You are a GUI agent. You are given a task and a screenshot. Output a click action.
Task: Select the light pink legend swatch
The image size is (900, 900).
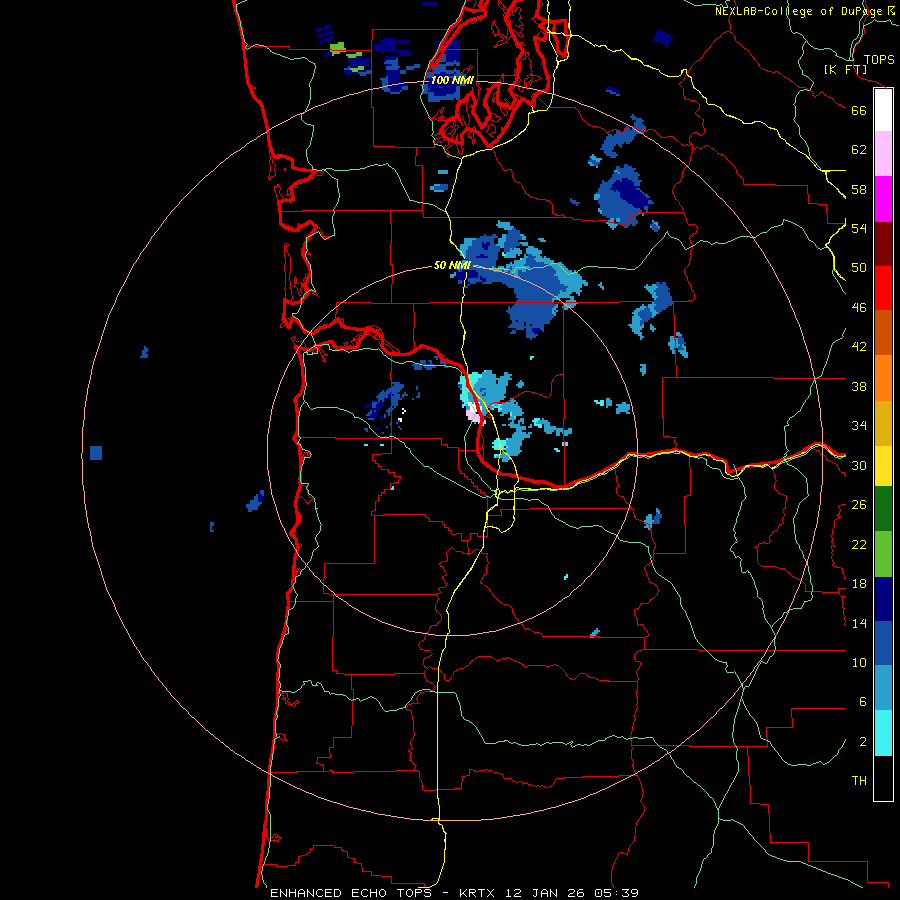coord(883,154)
